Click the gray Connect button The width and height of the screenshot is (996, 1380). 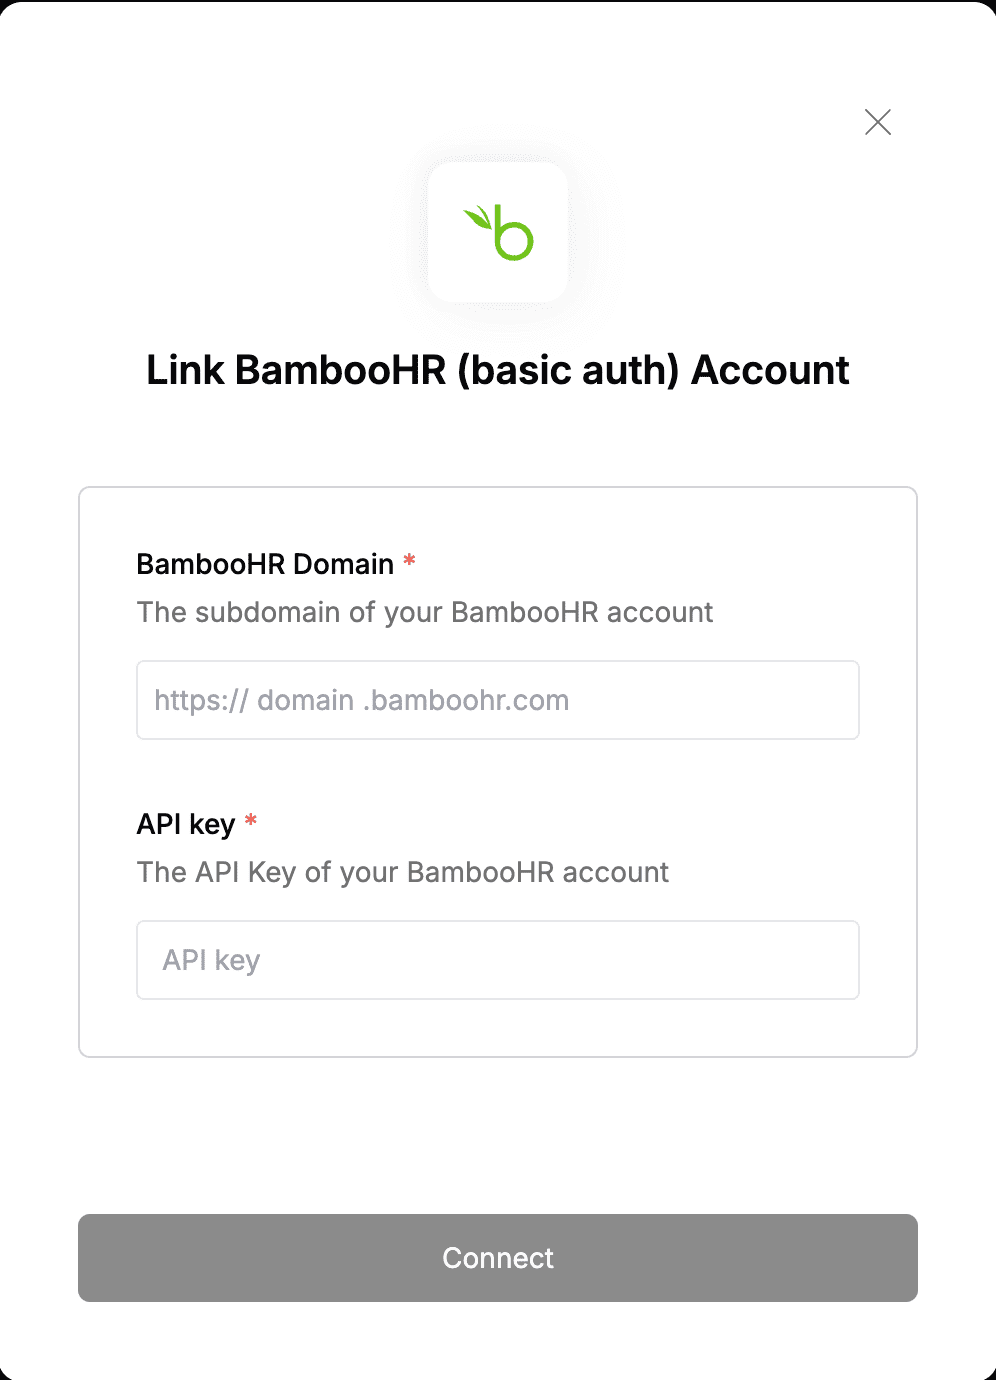498,1258
